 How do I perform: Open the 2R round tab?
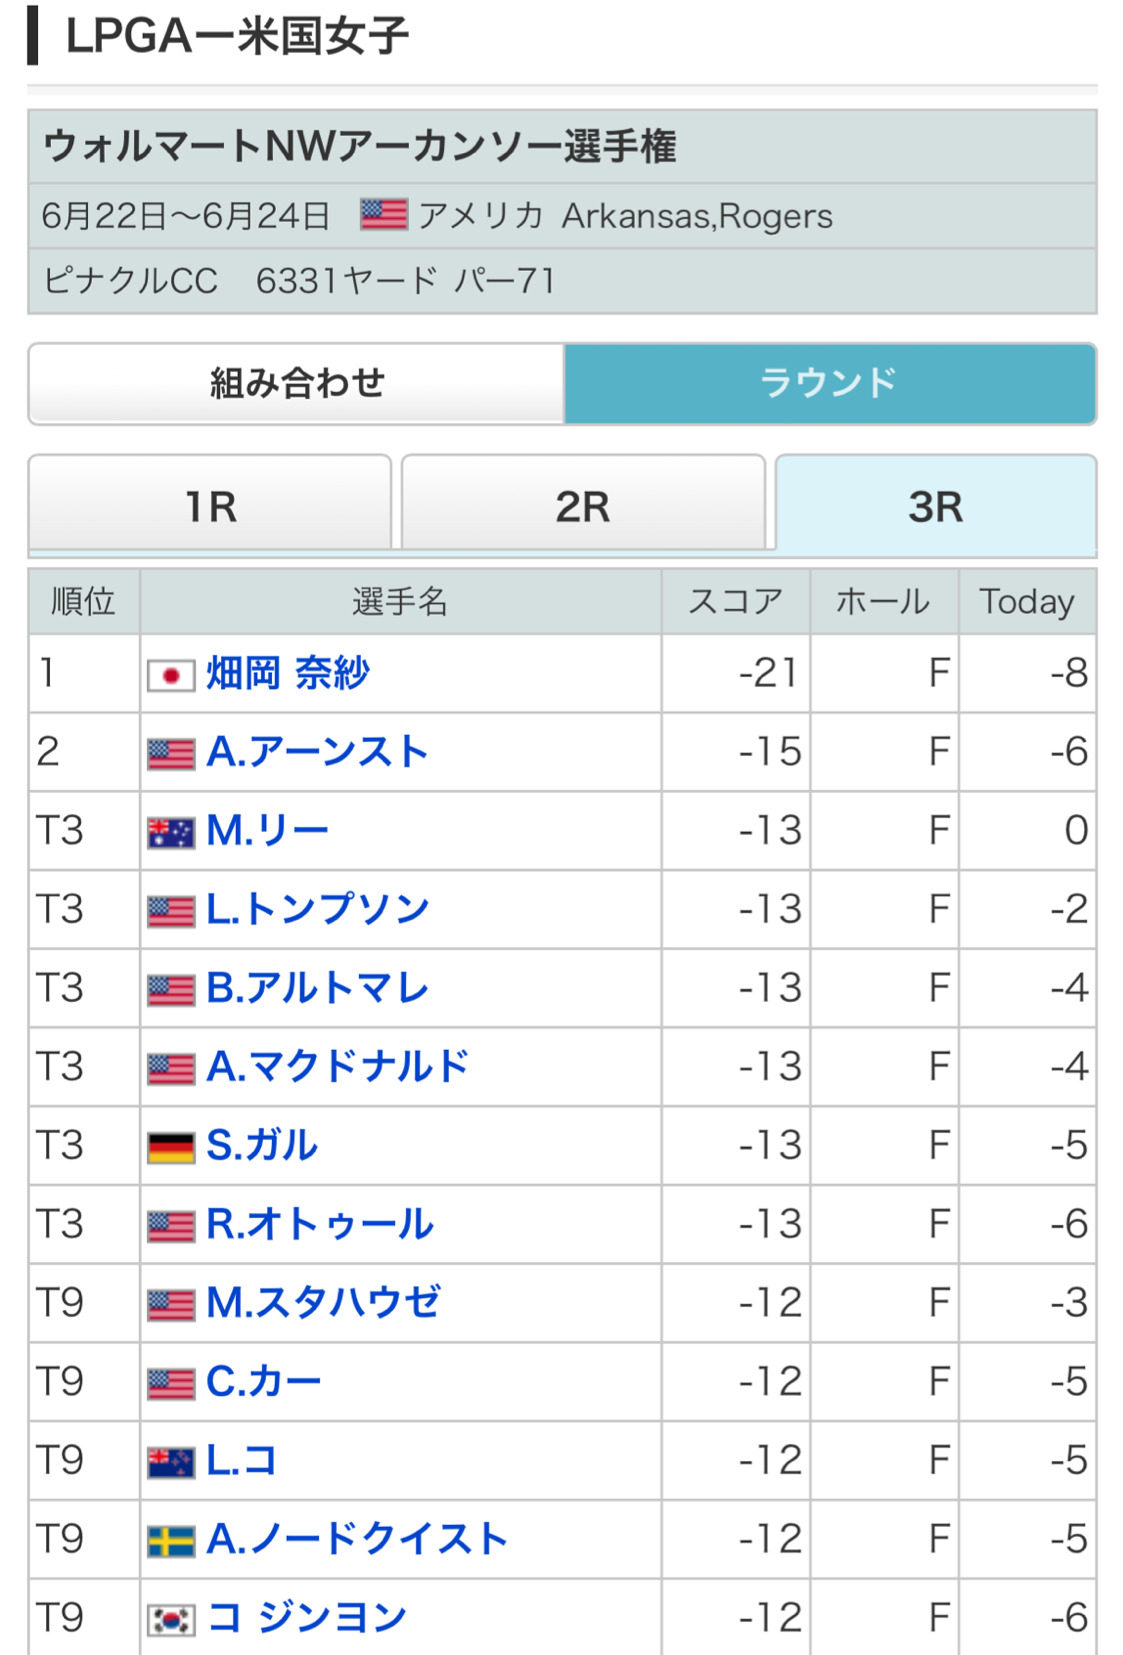tap(583, 504)
